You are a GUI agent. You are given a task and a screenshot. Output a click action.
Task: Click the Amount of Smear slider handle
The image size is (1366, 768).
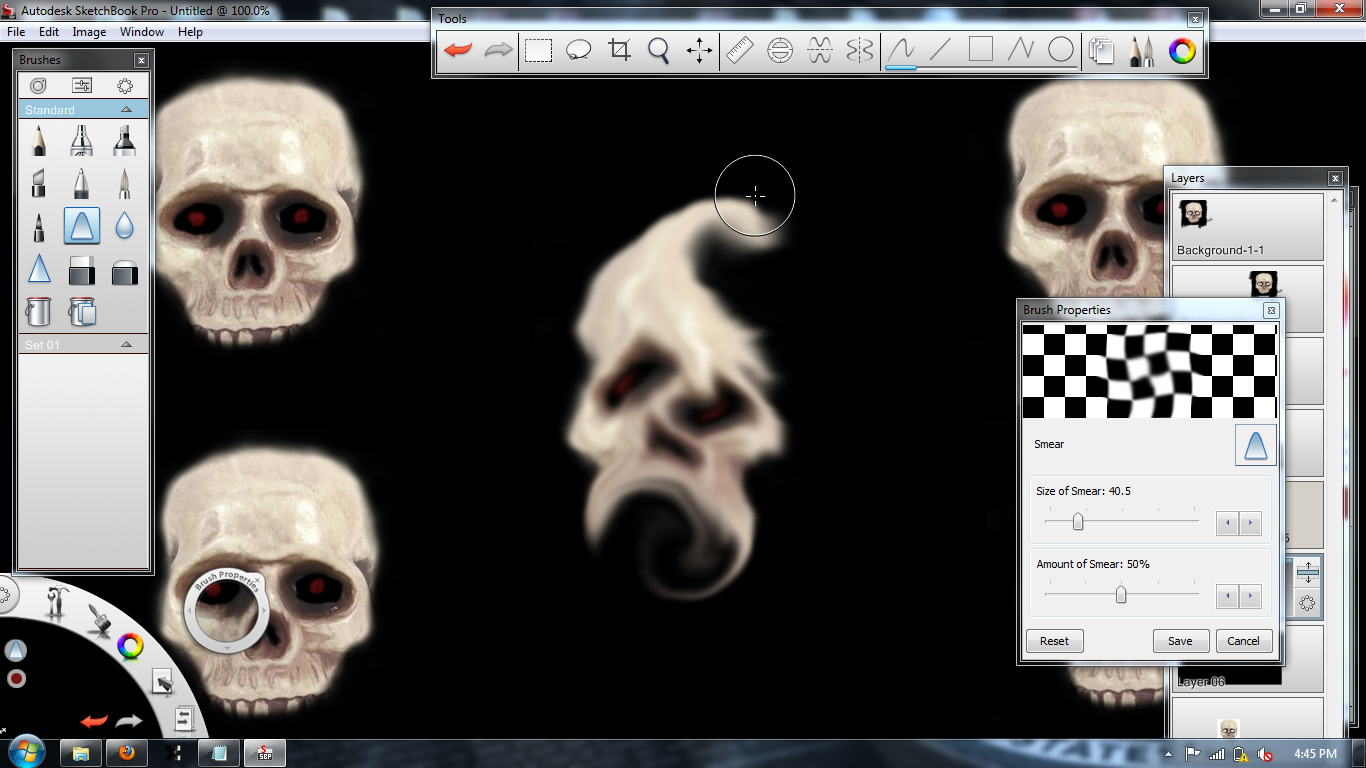(1121, 595)
